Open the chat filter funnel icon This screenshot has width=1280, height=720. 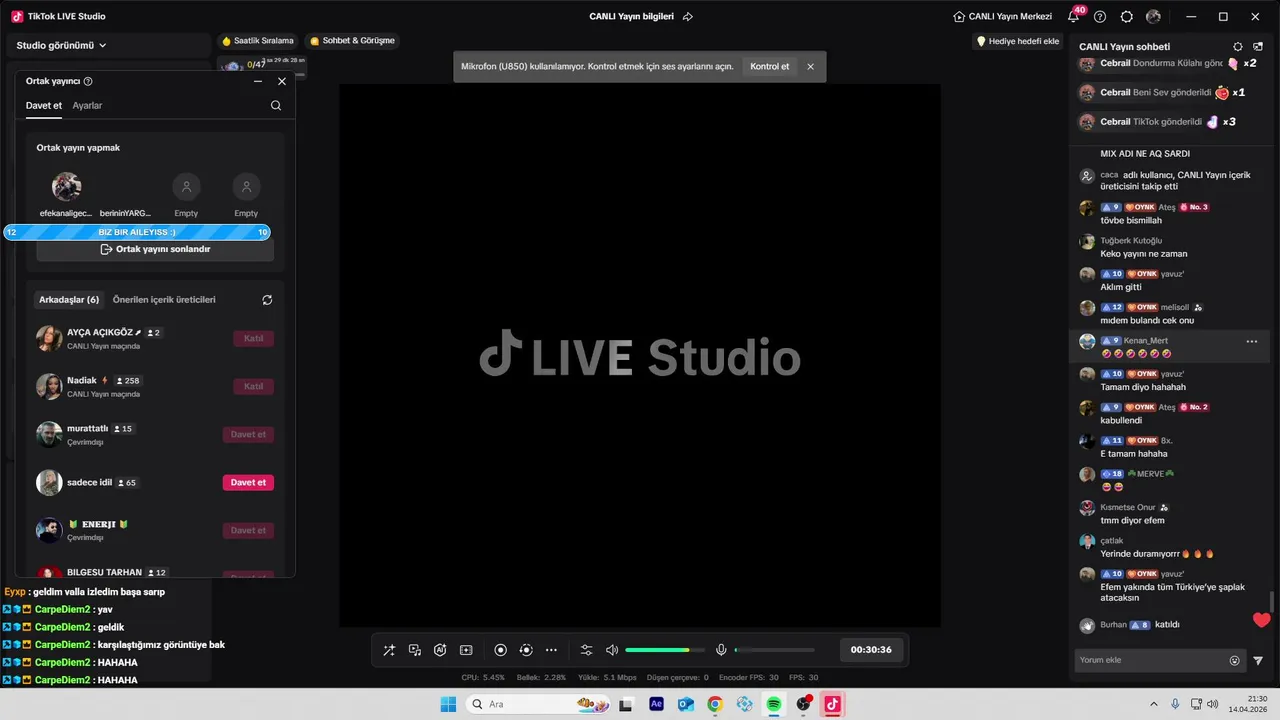(1258, 660)
